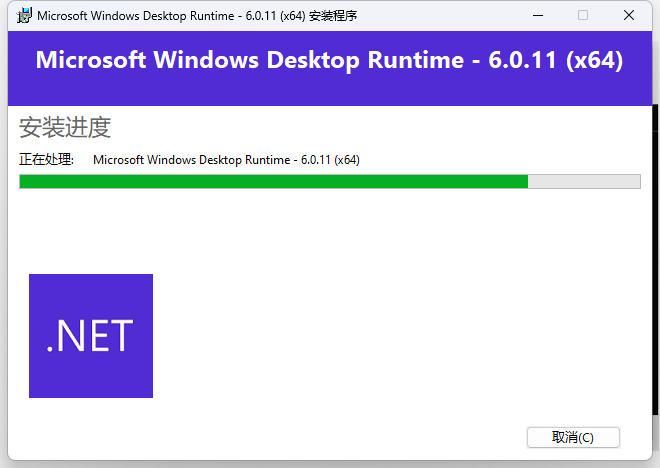Image resolution: width=660 pixels, height=468 pixels.
Task: Minimize the installer window
Action: tap(538, 16)
